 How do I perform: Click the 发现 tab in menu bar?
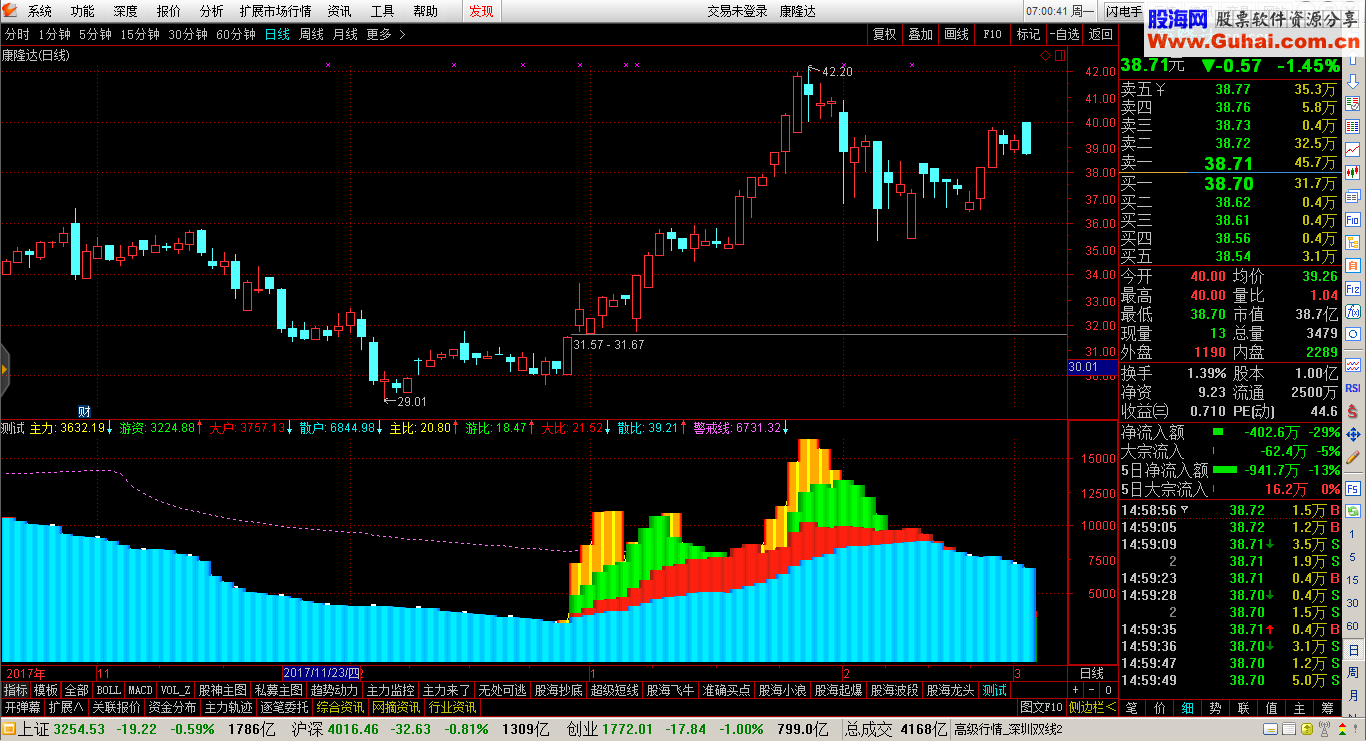point(481,11)
